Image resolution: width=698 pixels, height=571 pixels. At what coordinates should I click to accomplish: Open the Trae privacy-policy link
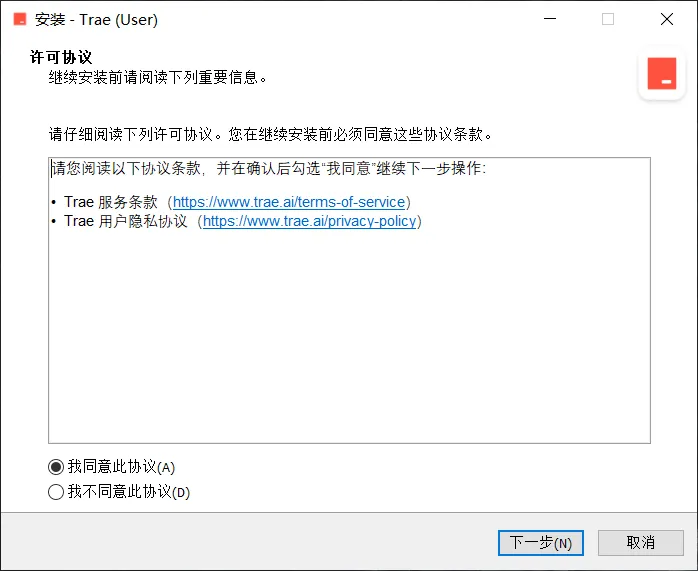coord(309,221)
